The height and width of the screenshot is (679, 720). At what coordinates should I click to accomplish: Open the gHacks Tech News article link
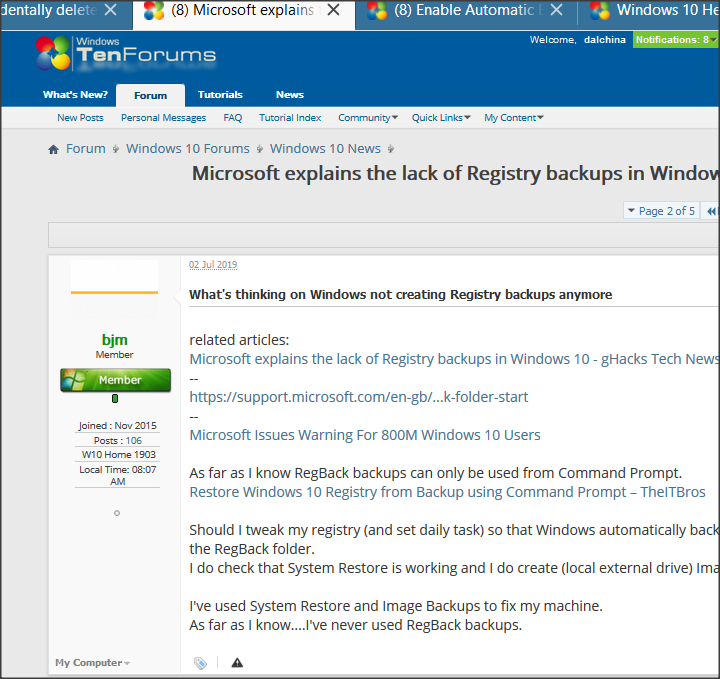coord(454,359)
